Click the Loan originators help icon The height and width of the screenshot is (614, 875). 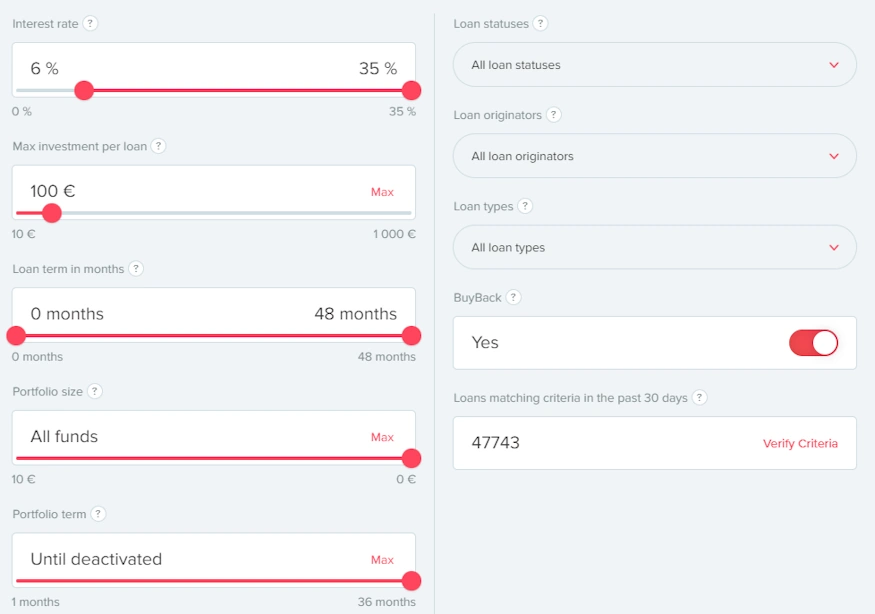coord(553,115)
